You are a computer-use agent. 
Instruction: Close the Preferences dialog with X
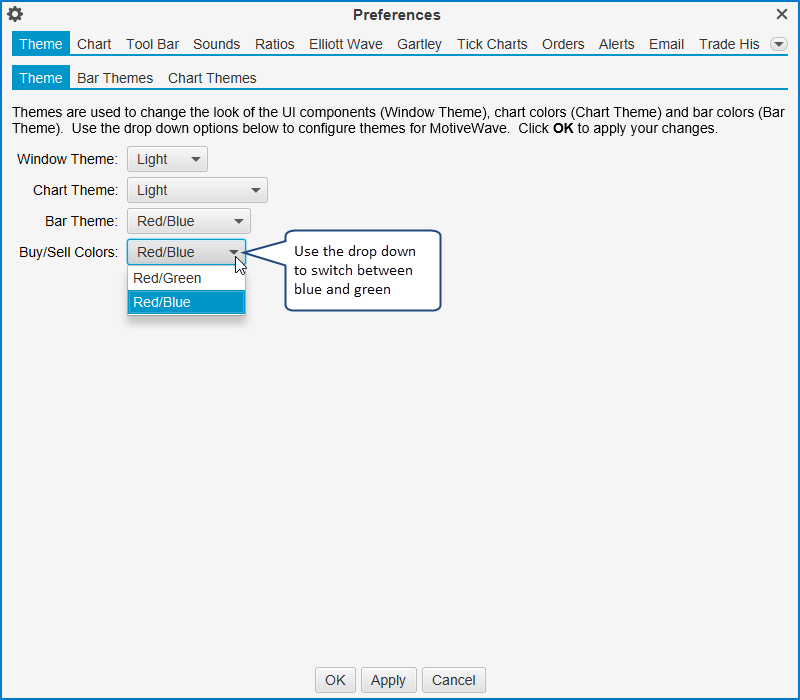782,15
